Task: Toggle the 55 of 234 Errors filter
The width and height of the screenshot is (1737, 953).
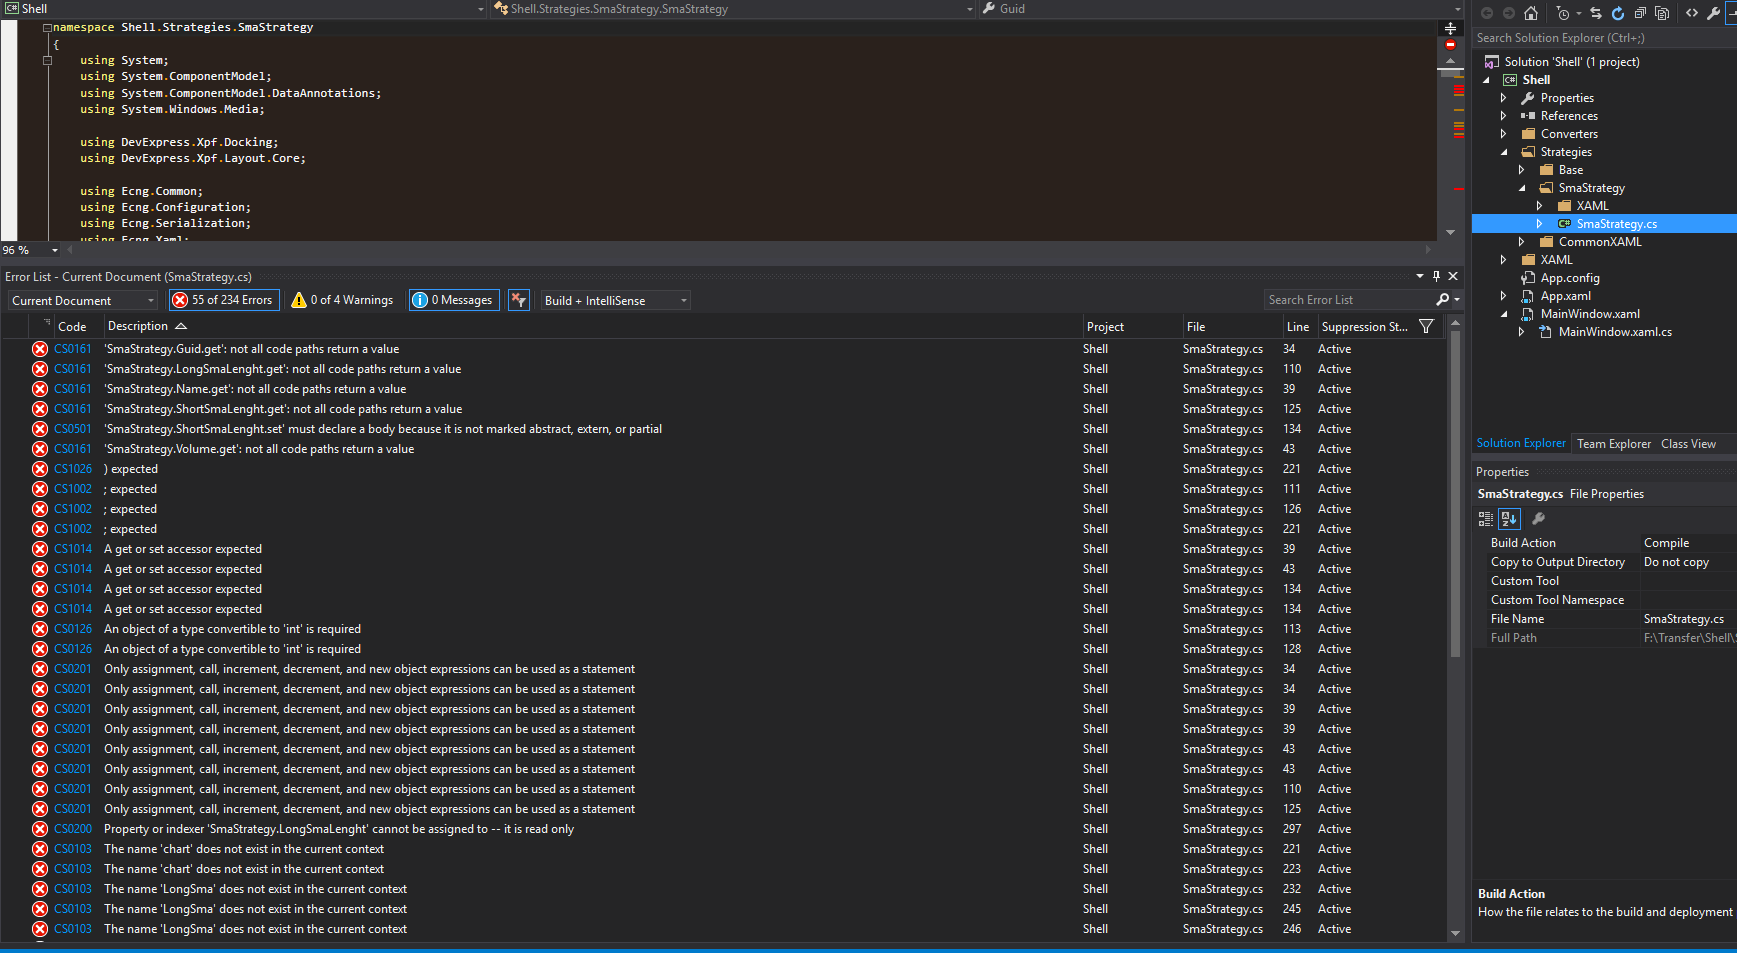Action: coord(222,300)
